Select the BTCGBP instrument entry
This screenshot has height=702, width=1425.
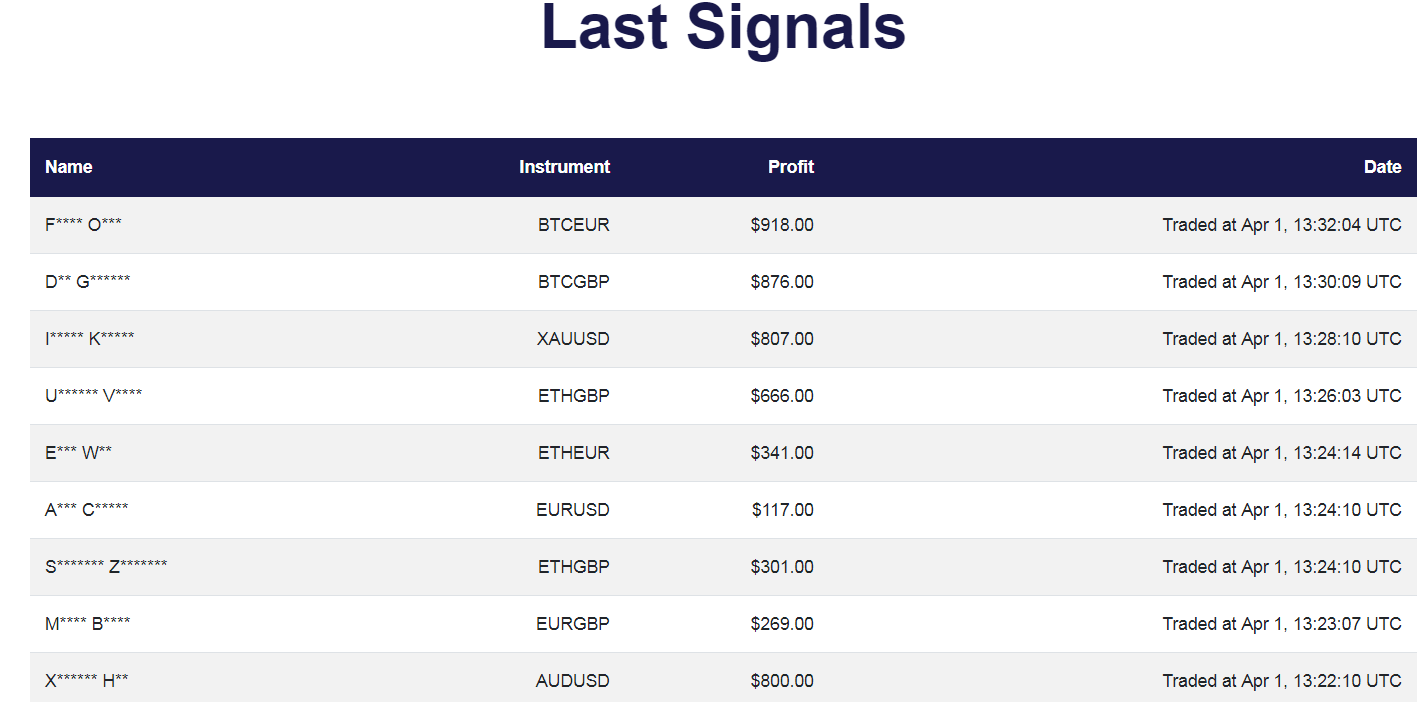point(573,282)
